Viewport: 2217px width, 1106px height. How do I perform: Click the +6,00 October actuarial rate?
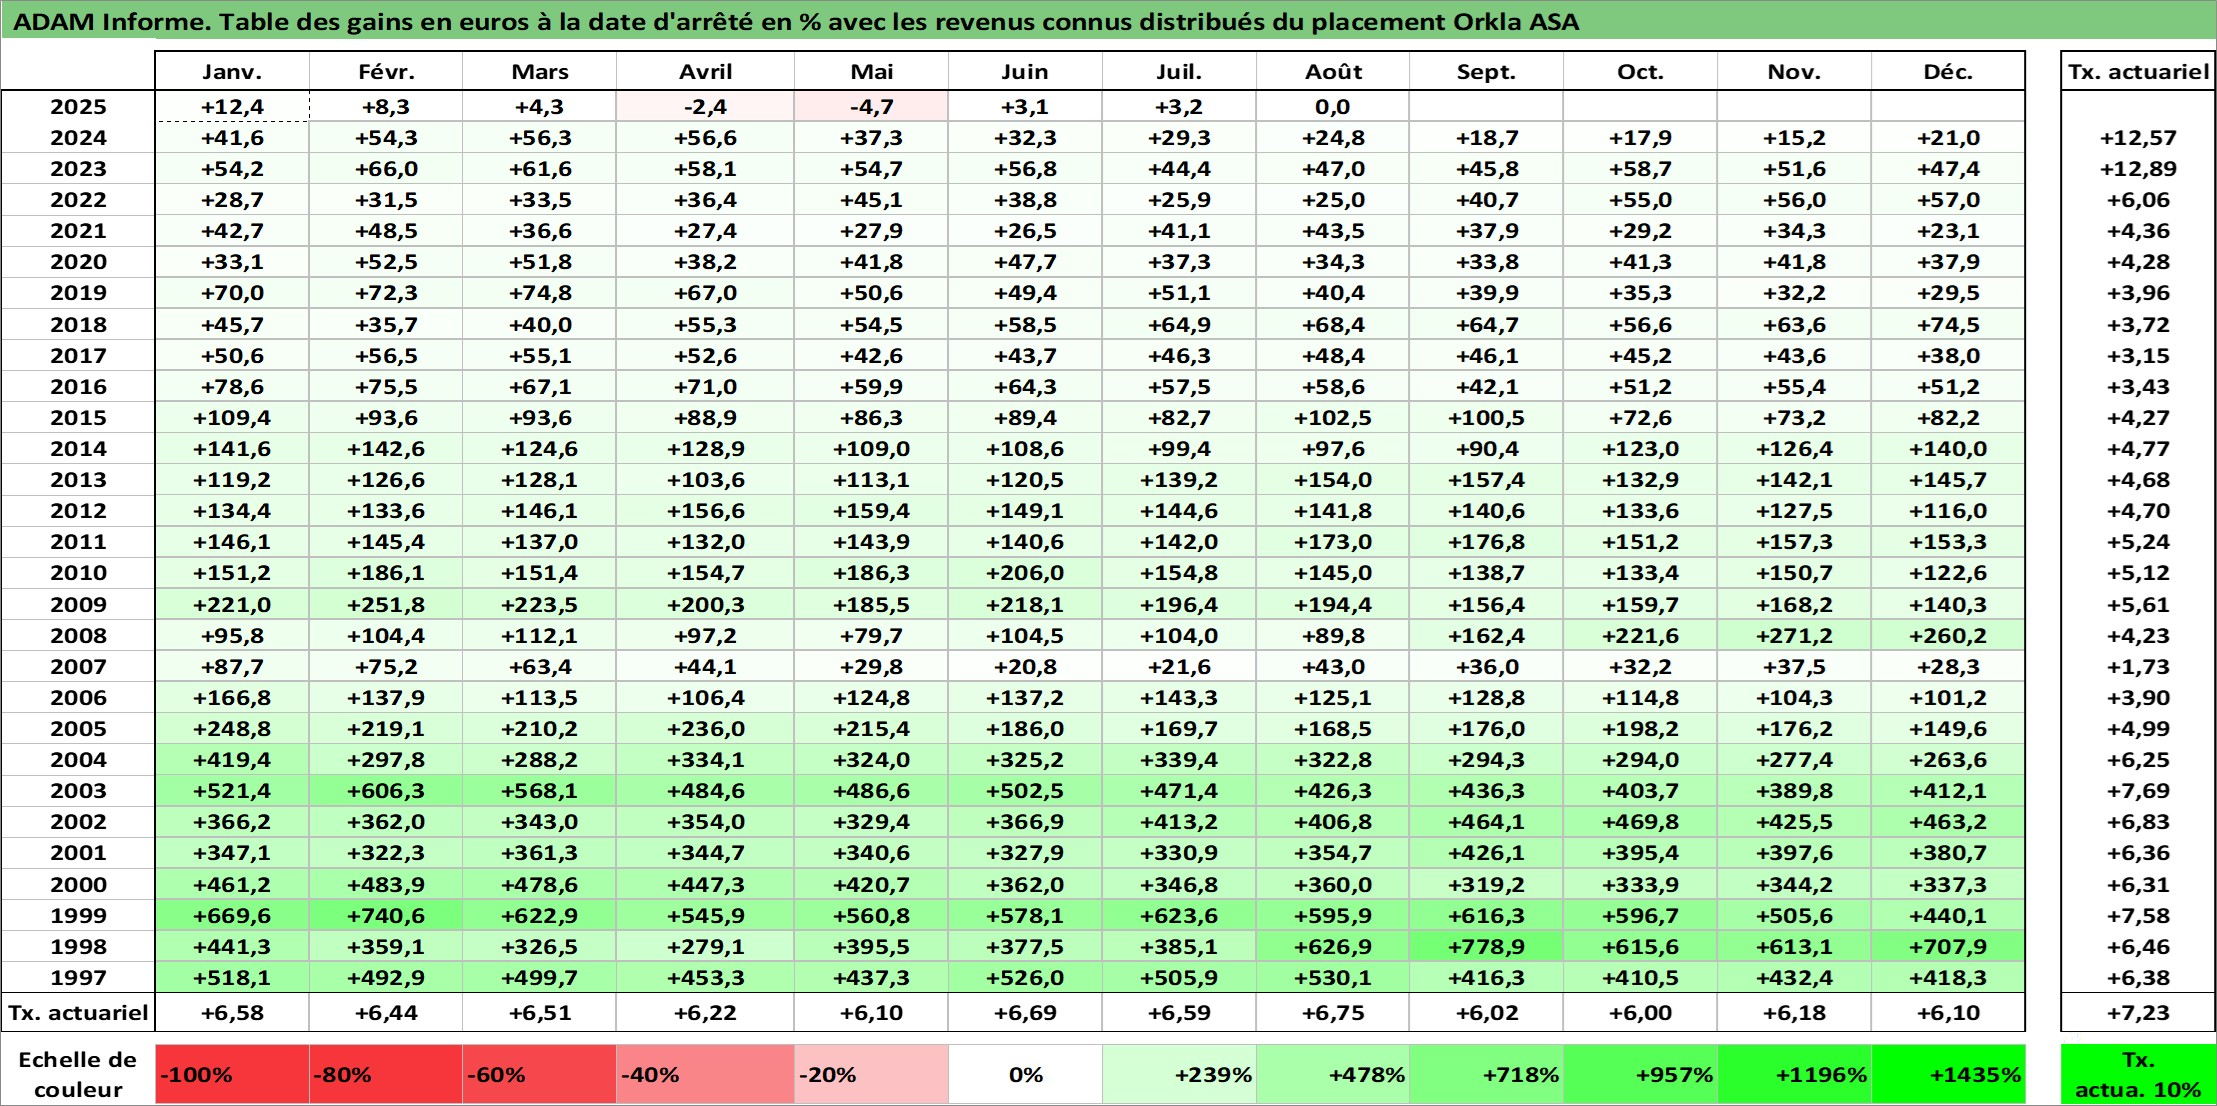tap(1640, 1013)
